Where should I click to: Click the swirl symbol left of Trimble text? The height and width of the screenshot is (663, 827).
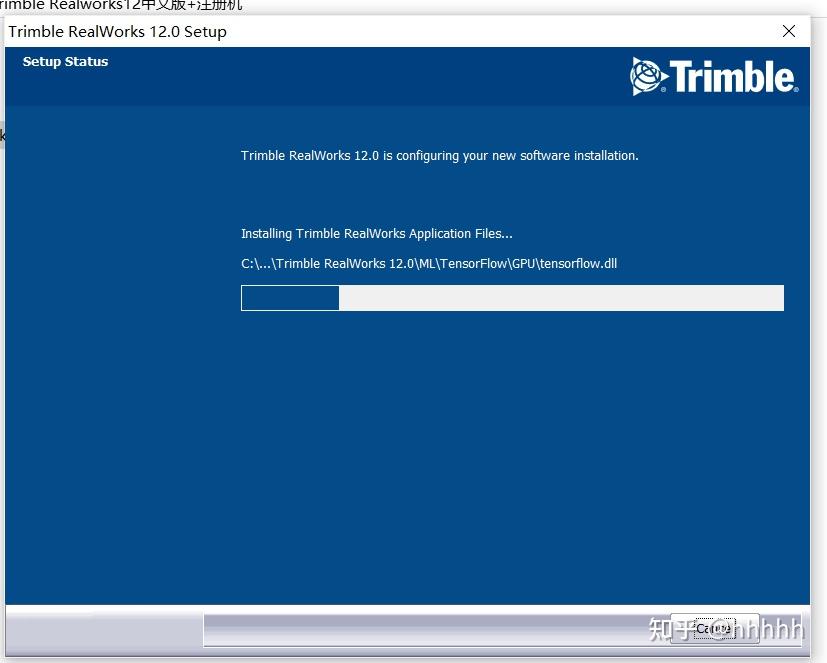click(x=644, y=75)
